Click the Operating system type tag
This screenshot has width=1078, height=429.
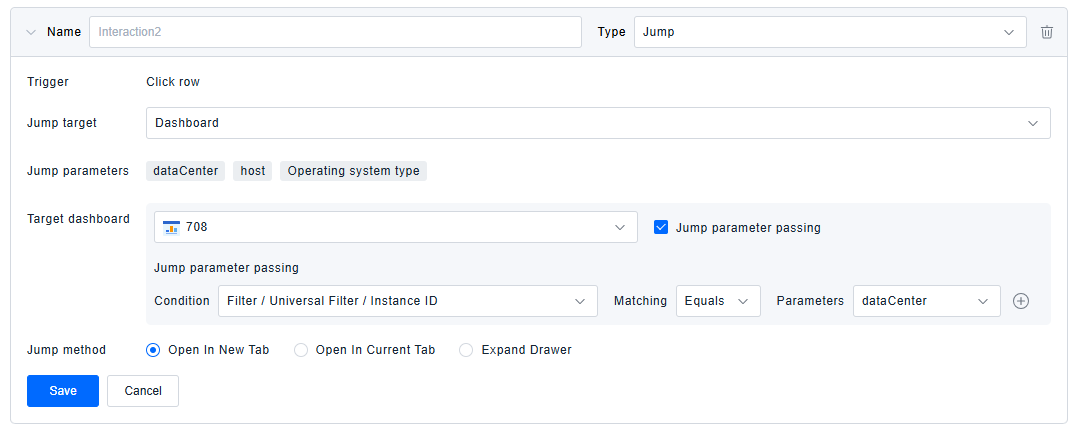point(353,171)
